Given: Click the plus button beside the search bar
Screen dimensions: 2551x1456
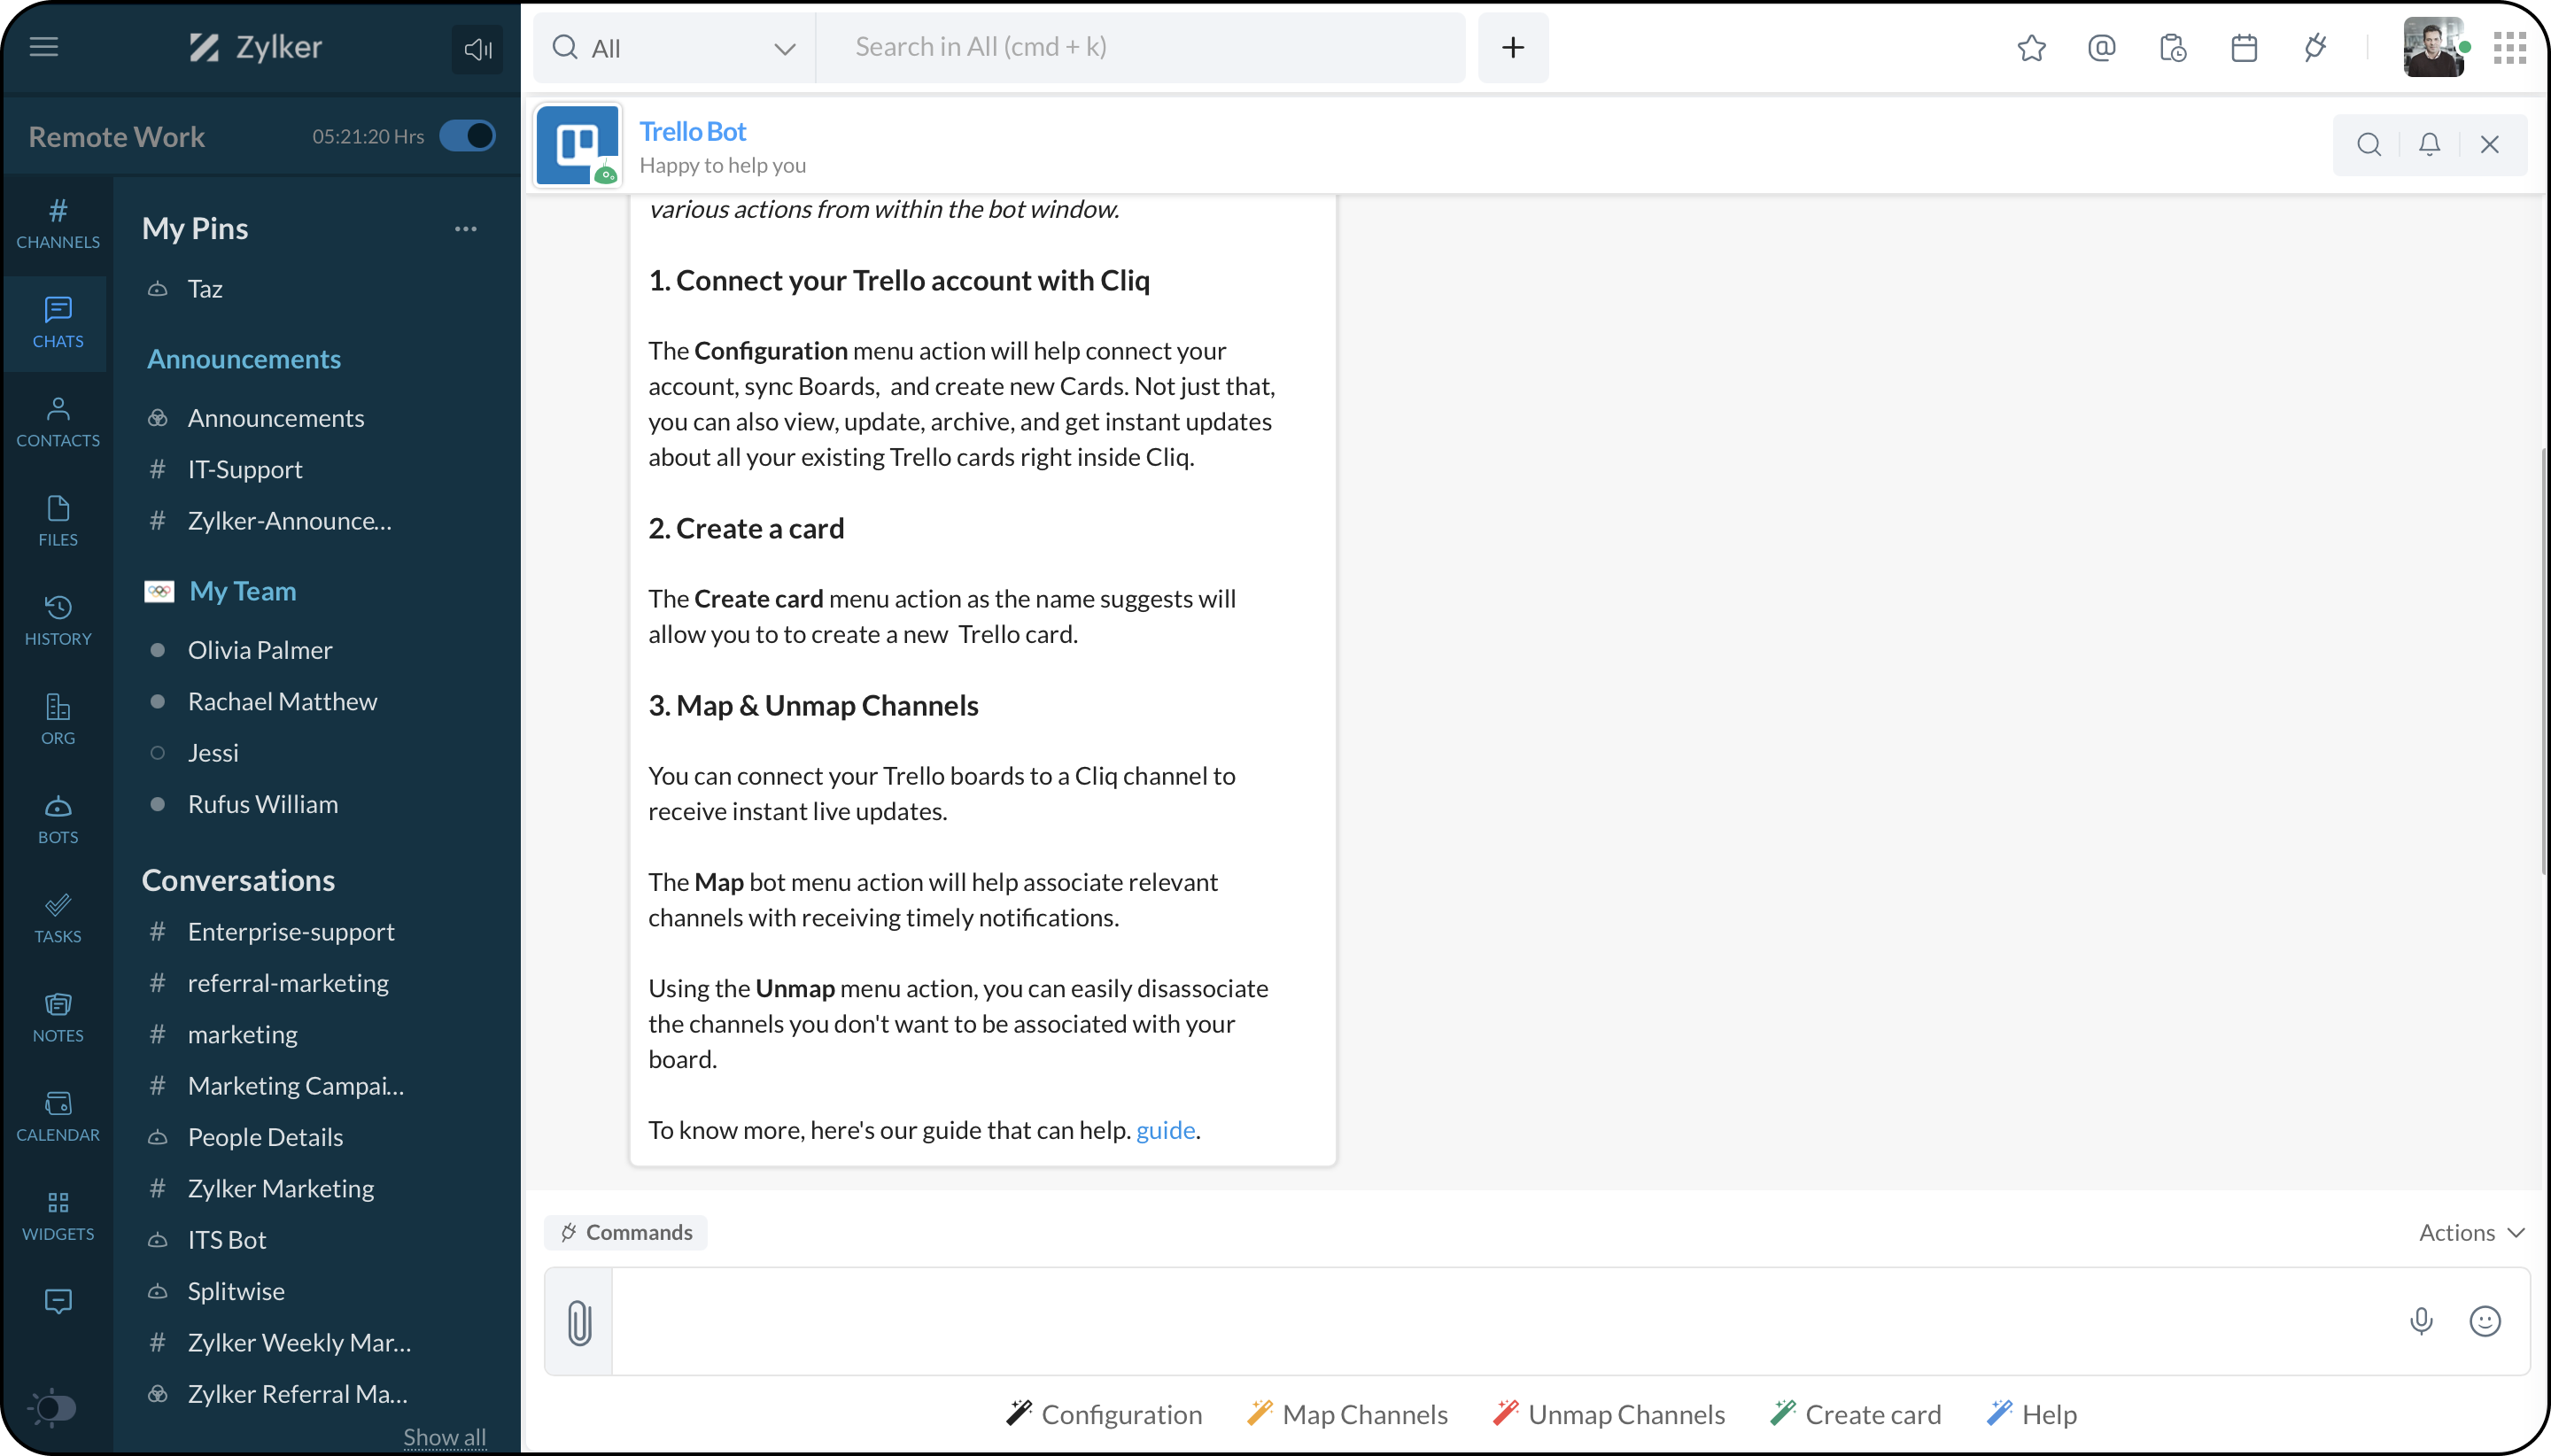Looking at the screenshot, I should 1513,48.
